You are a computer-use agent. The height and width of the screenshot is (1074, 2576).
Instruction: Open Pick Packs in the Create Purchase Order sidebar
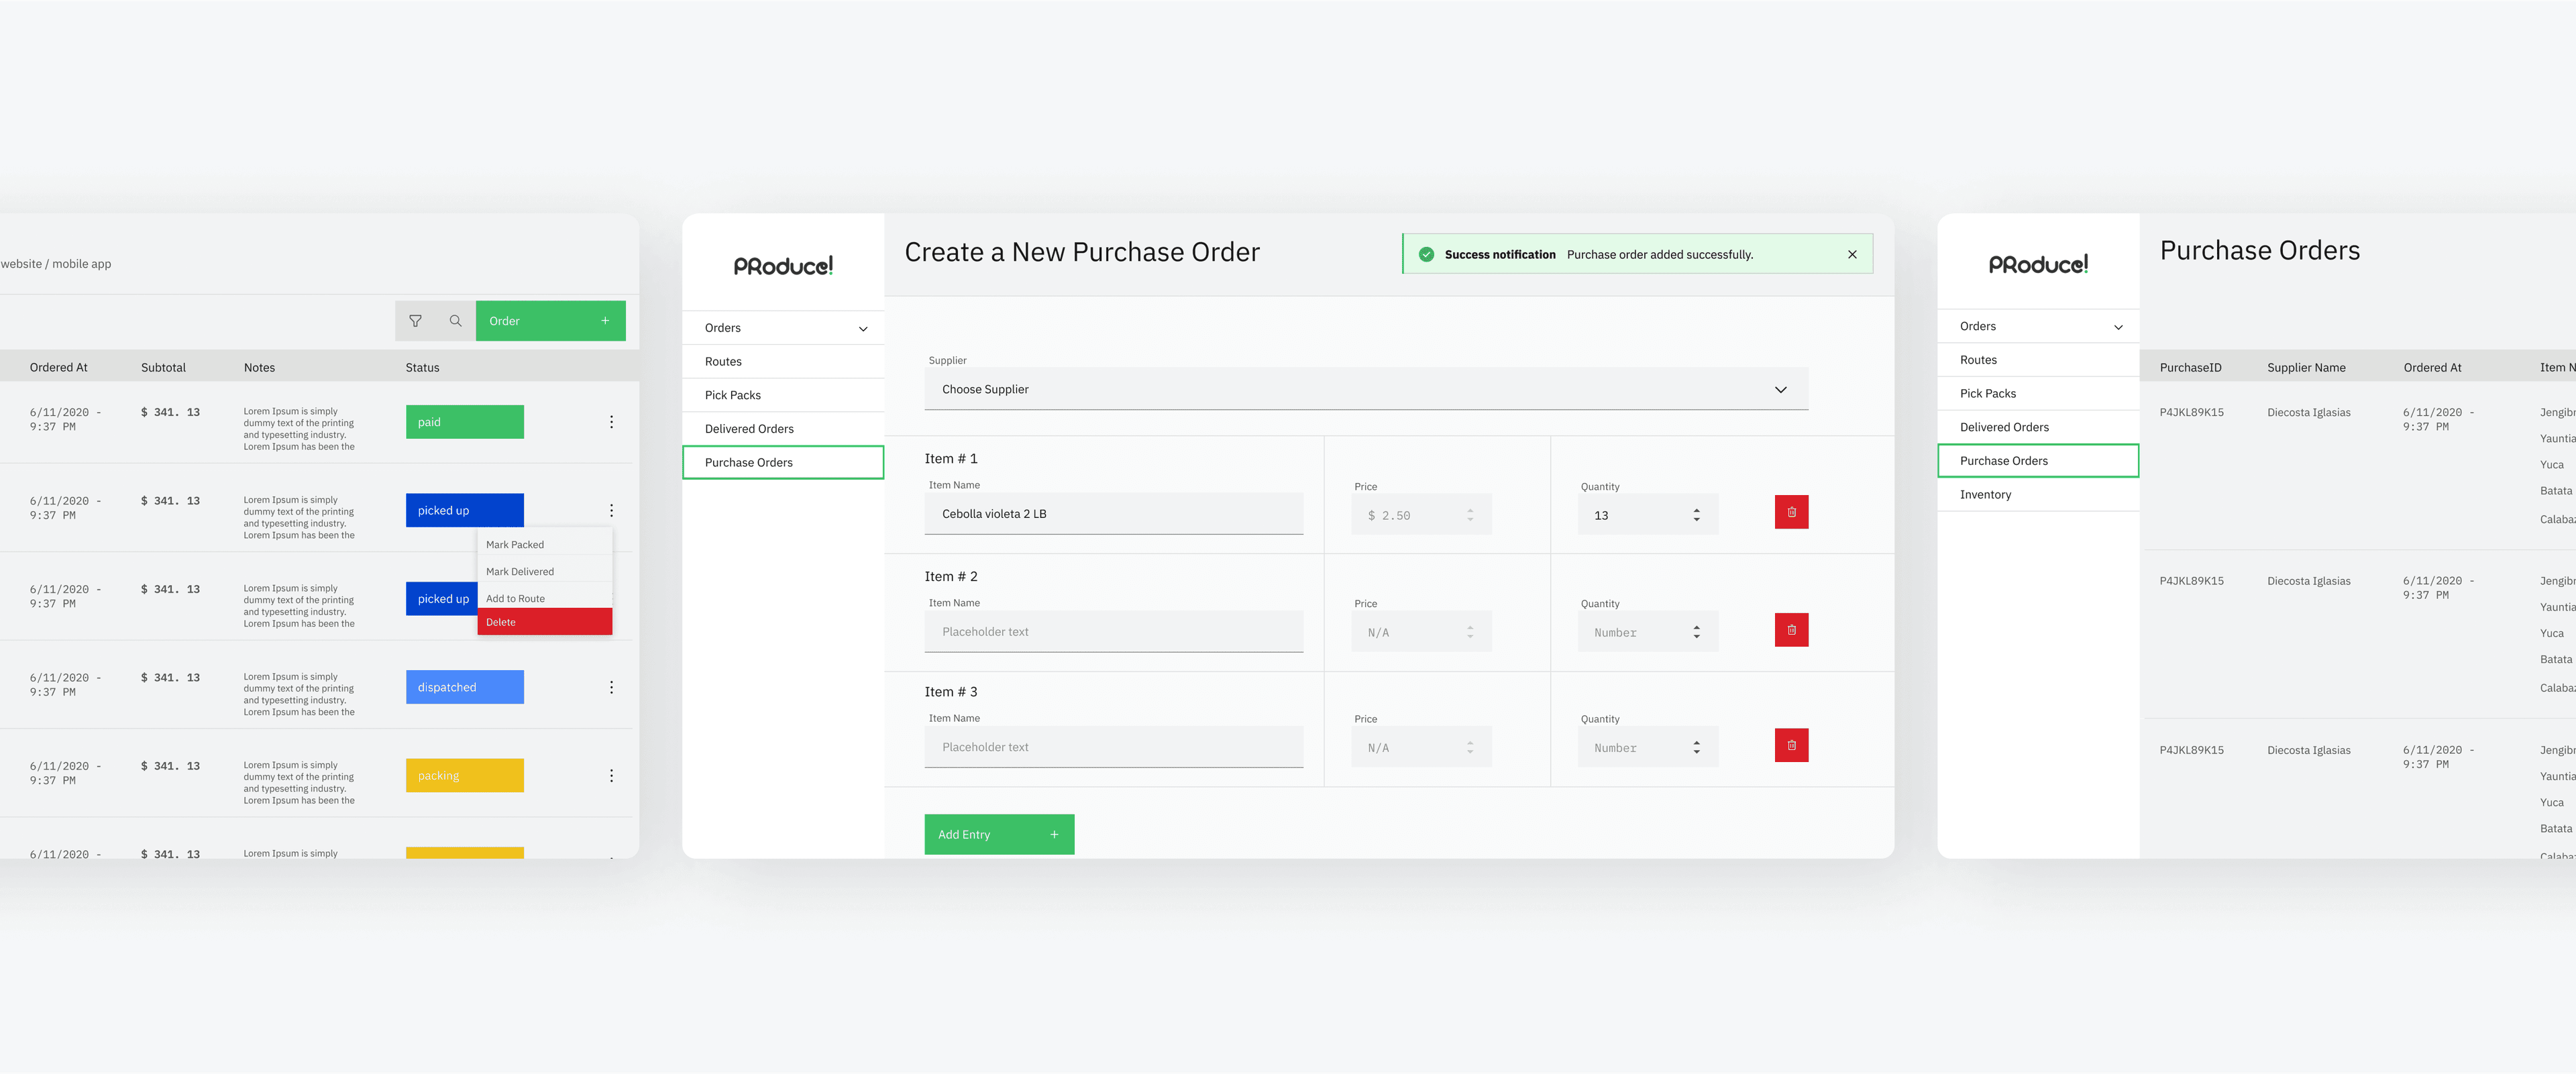click(x=783, y=395)
